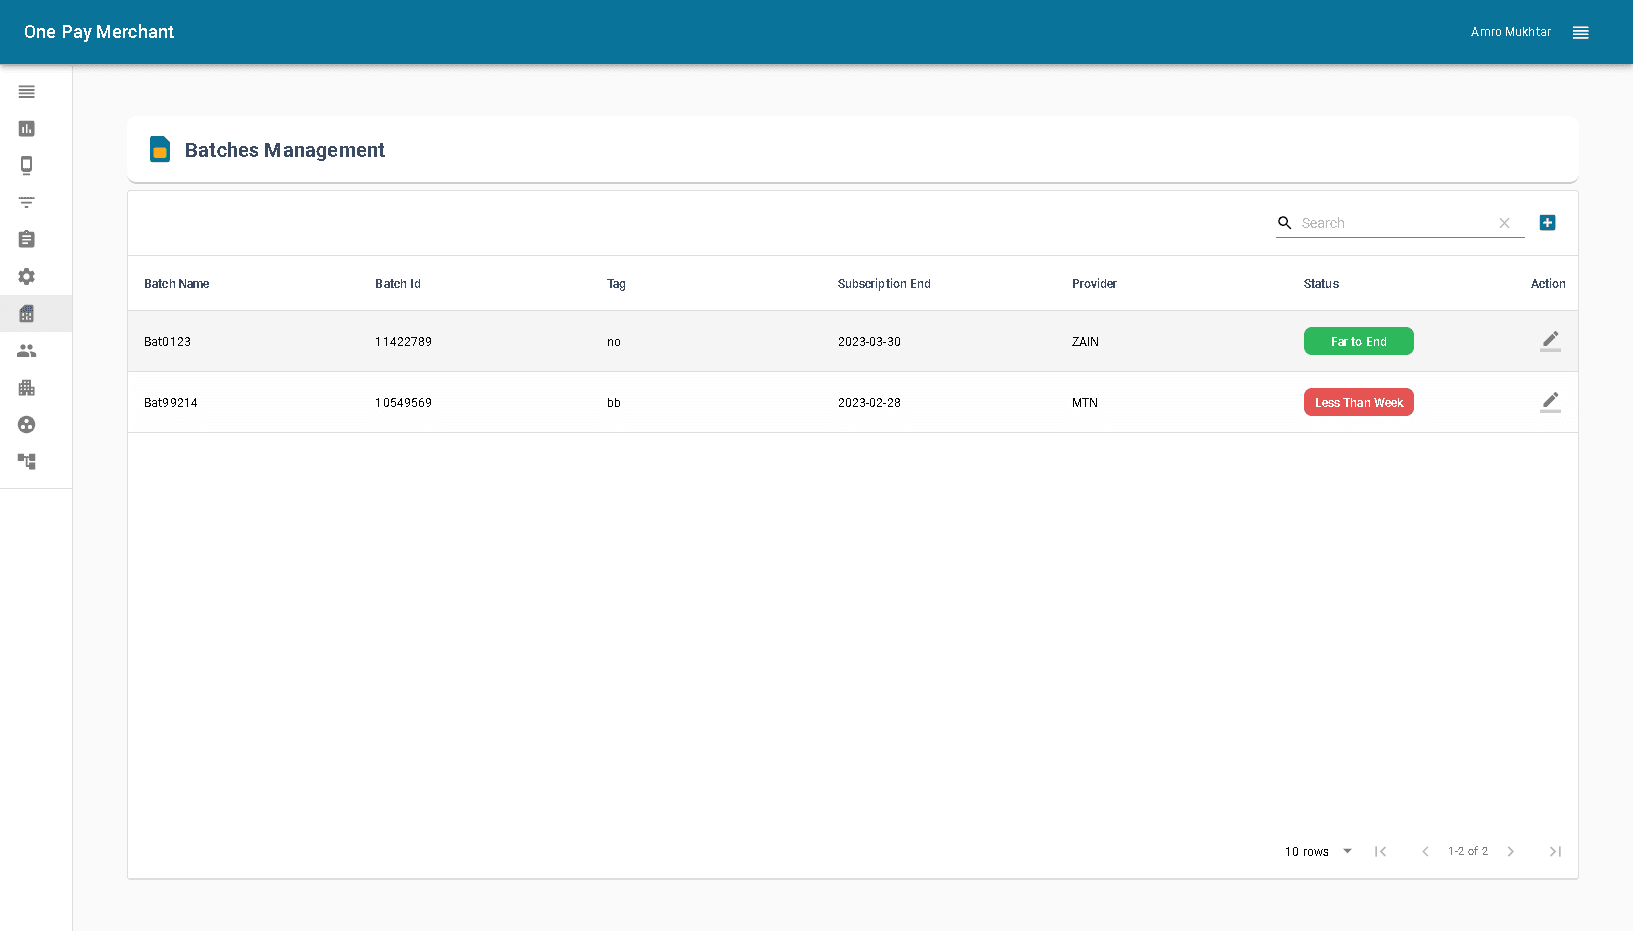Edit the Bat99214 batch with pencil icon
This screenshot has height=931, width=1633.
coord(1550,402)
